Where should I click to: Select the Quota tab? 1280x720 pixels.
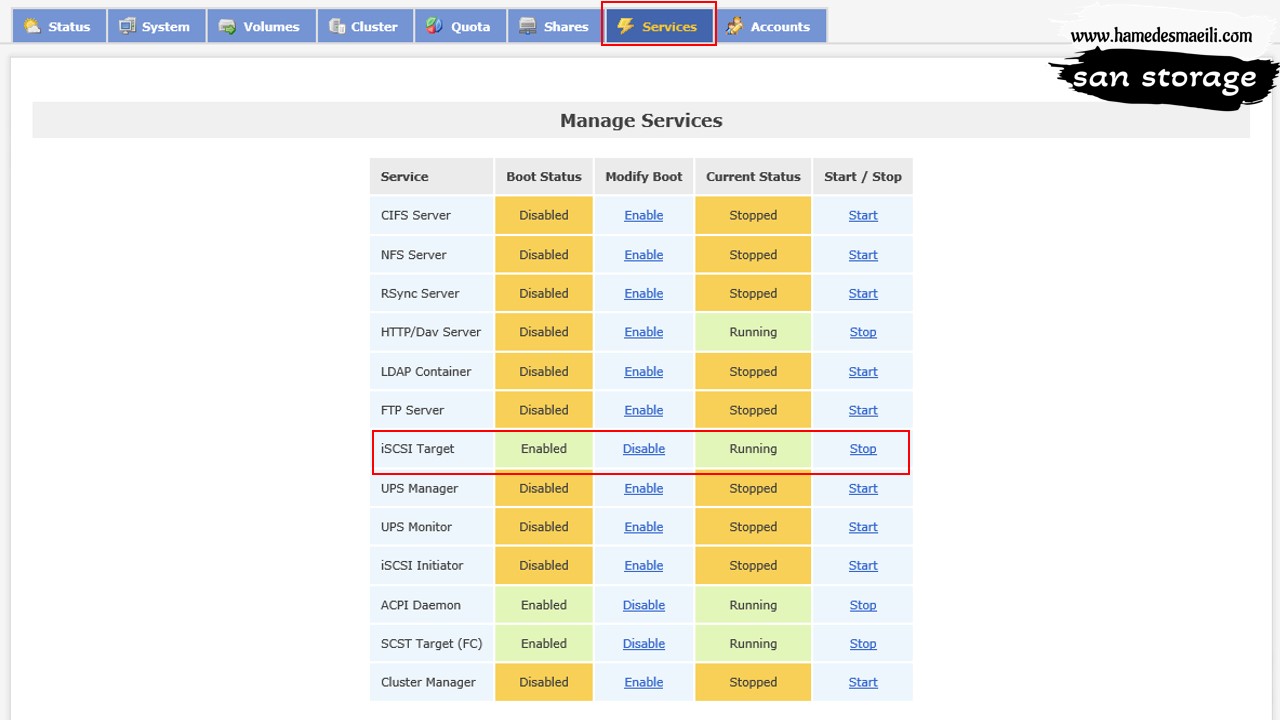[459, 26]
